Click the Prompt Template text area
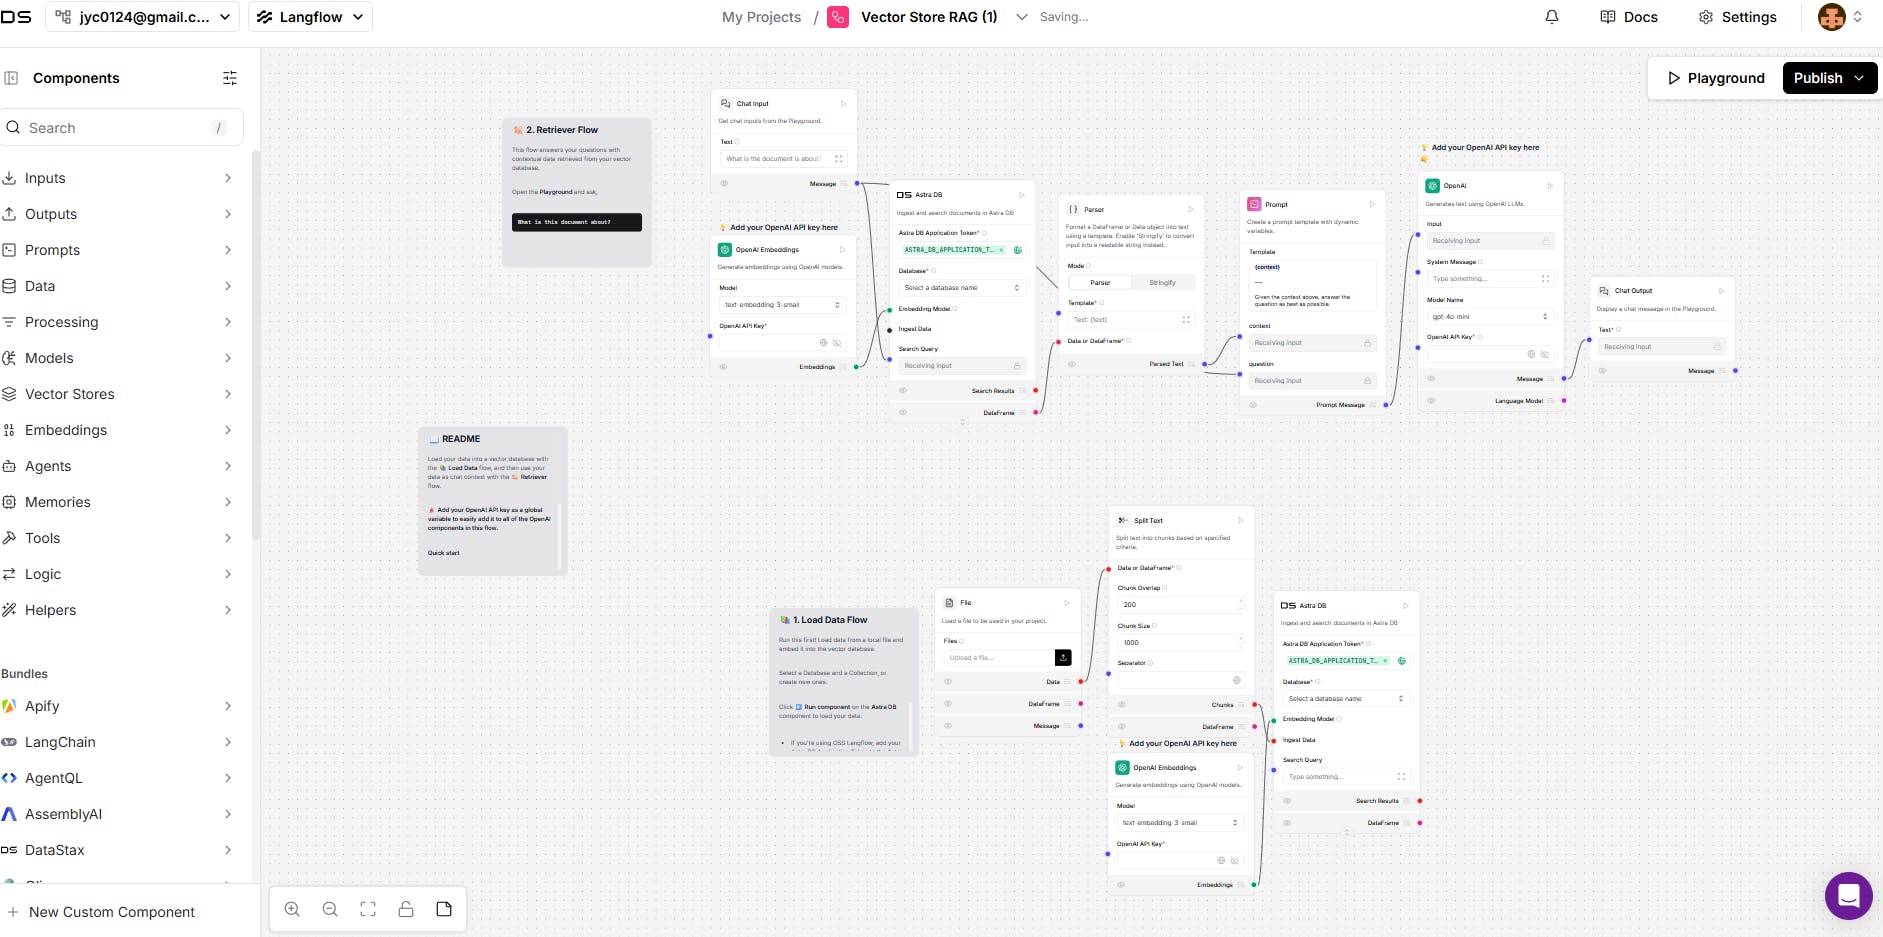Screen dimensions: 1883x937 point(1312,284)
